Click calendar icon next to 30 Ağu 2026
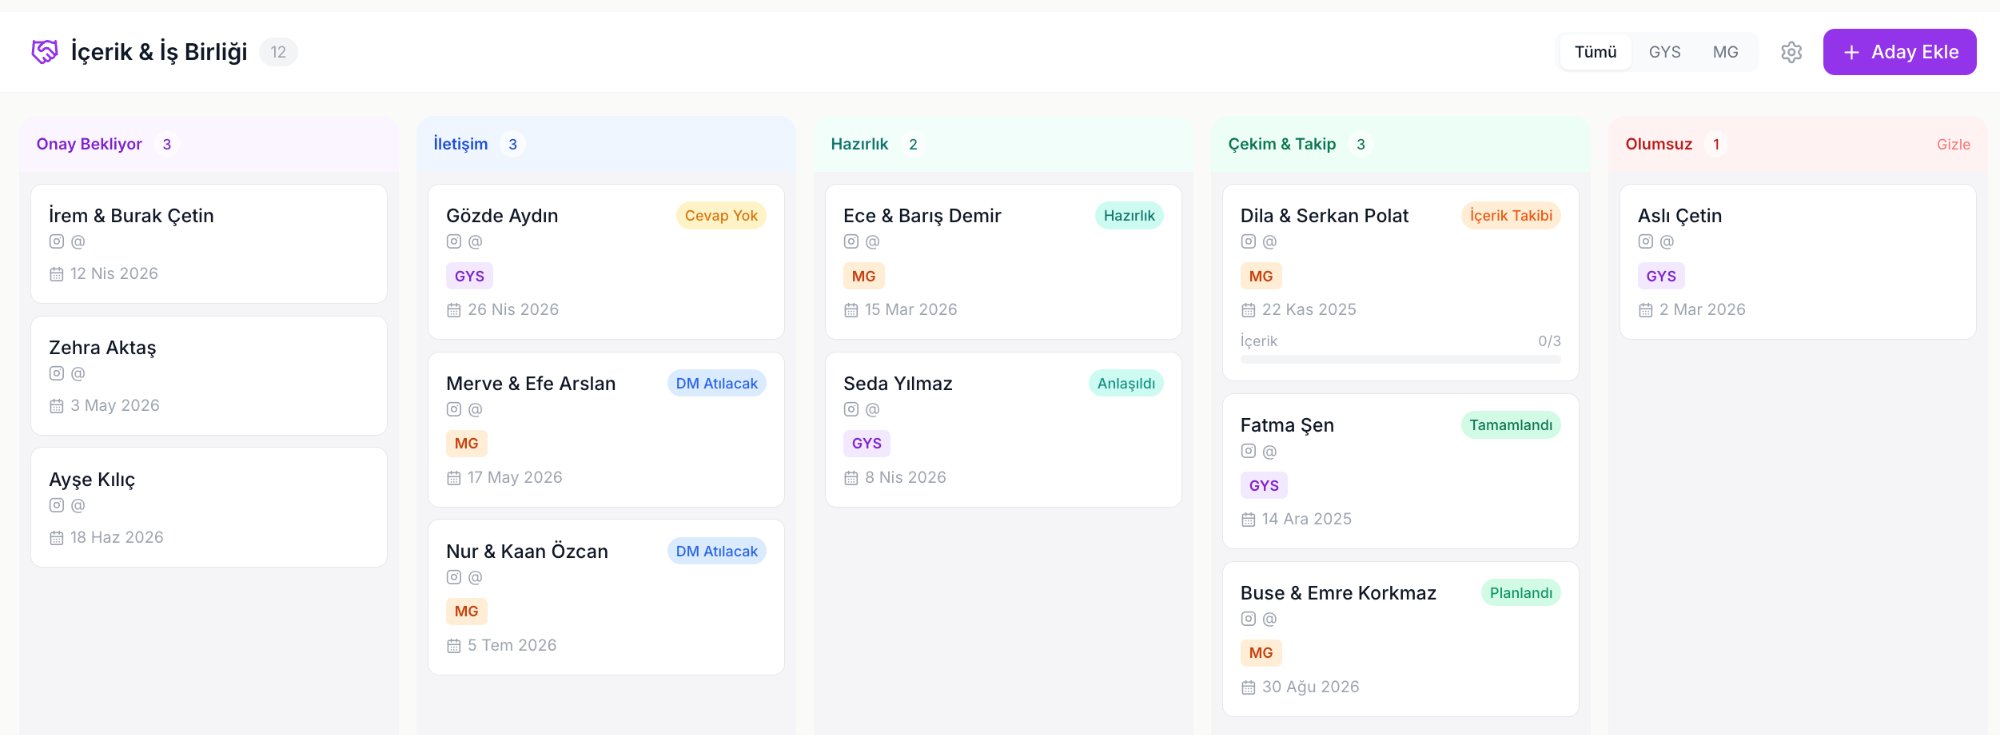Viewport: 2000px width, 735px height. (x=1248, y=688)
